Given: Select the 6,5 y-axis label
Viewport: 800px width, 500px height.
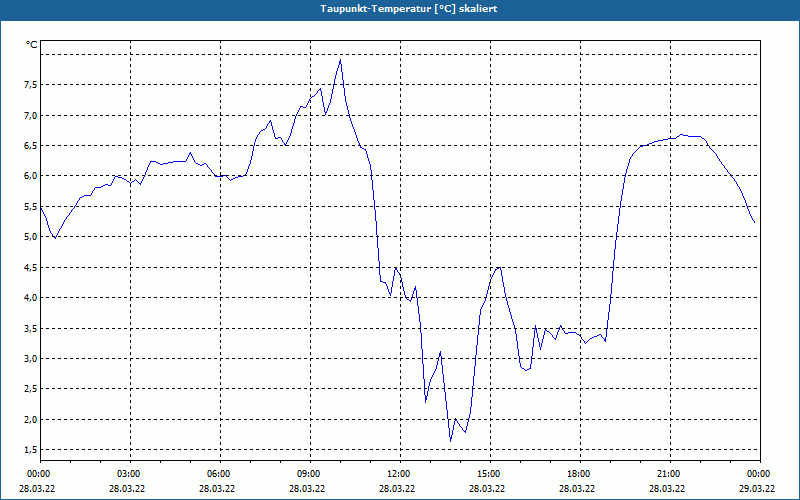Looking at the screenshot, I should coord(31,146).
